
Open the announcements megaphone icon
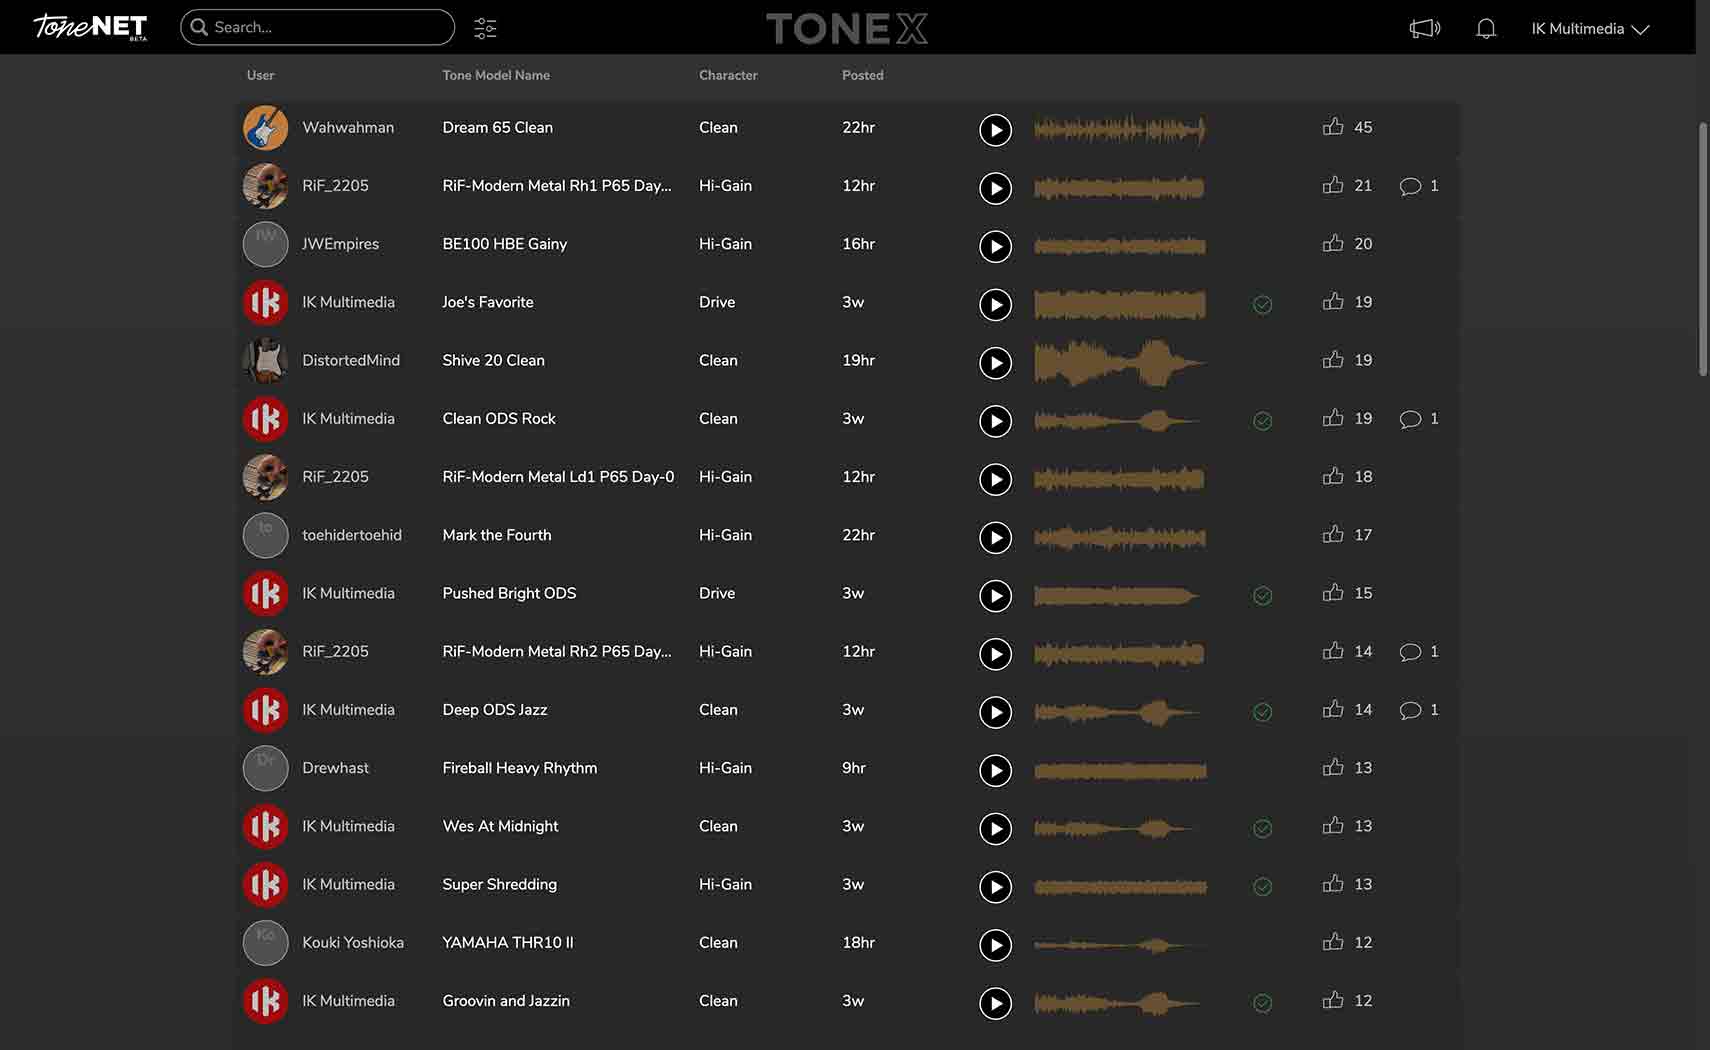(1425, 28)
